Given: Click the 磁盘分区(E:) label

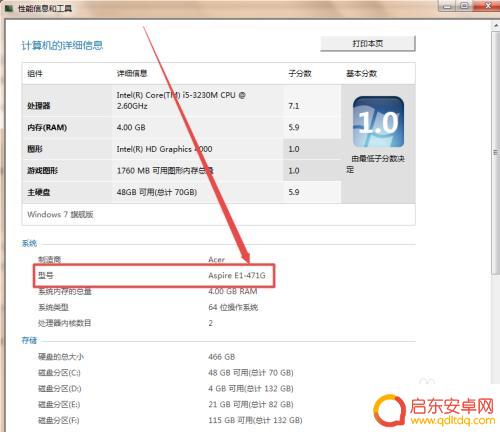Looking at the screenshot, I should click(59, 405).
